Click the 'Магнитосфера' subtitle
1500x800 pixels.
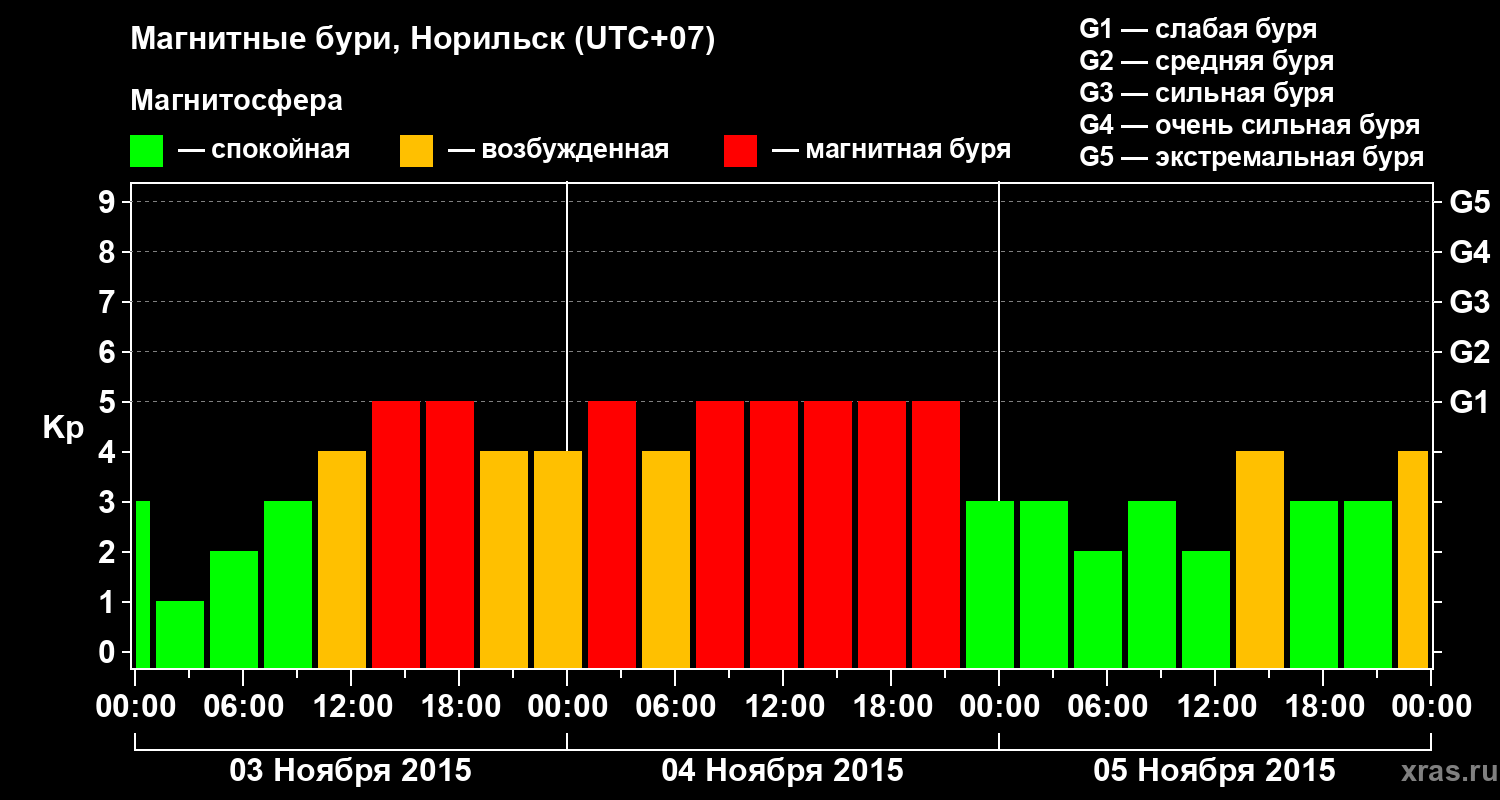coord(236,101)
